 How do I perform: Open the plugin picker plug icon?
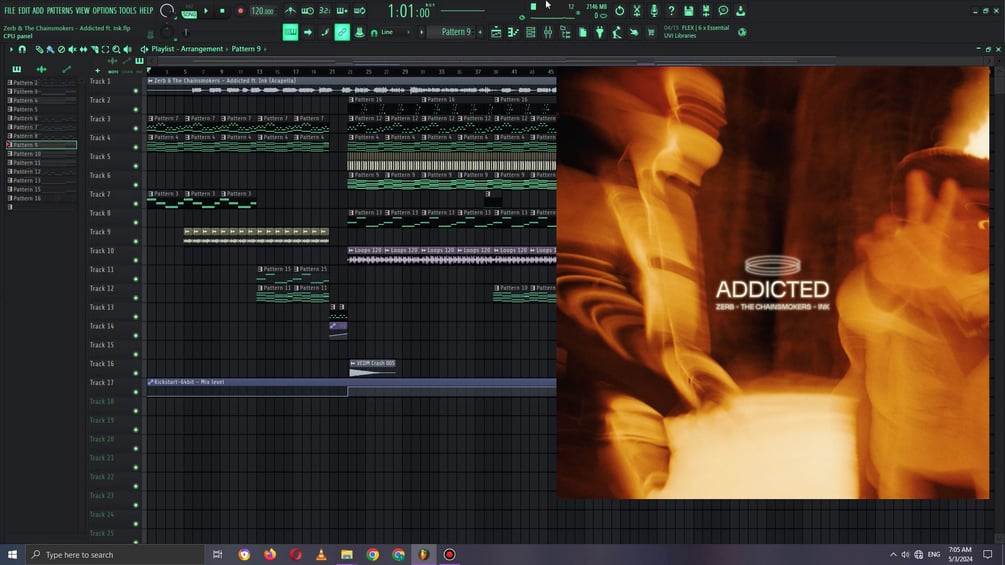click(x=600, y=32)
